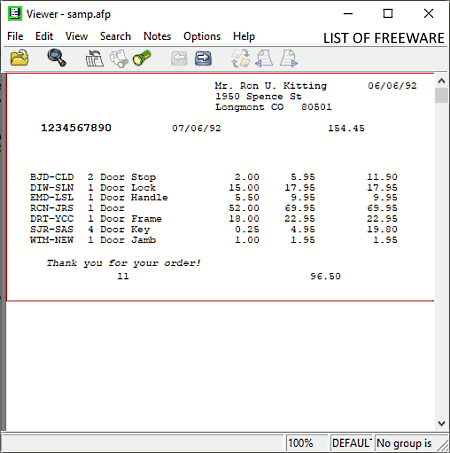Click the amount 154.45
The height and width of the screenshot is (453, 450).
346,128
